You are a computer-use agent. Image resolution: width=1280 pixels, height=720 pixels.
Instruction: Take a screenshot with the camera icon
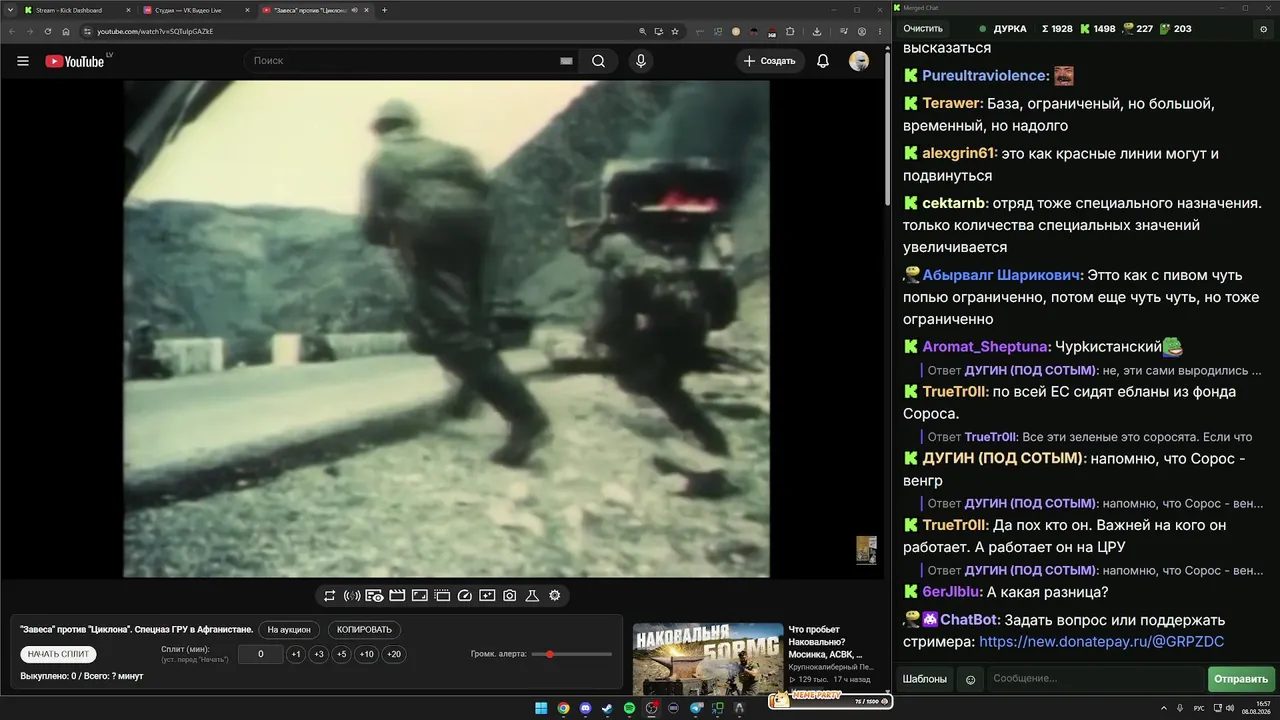coord(510,595)
